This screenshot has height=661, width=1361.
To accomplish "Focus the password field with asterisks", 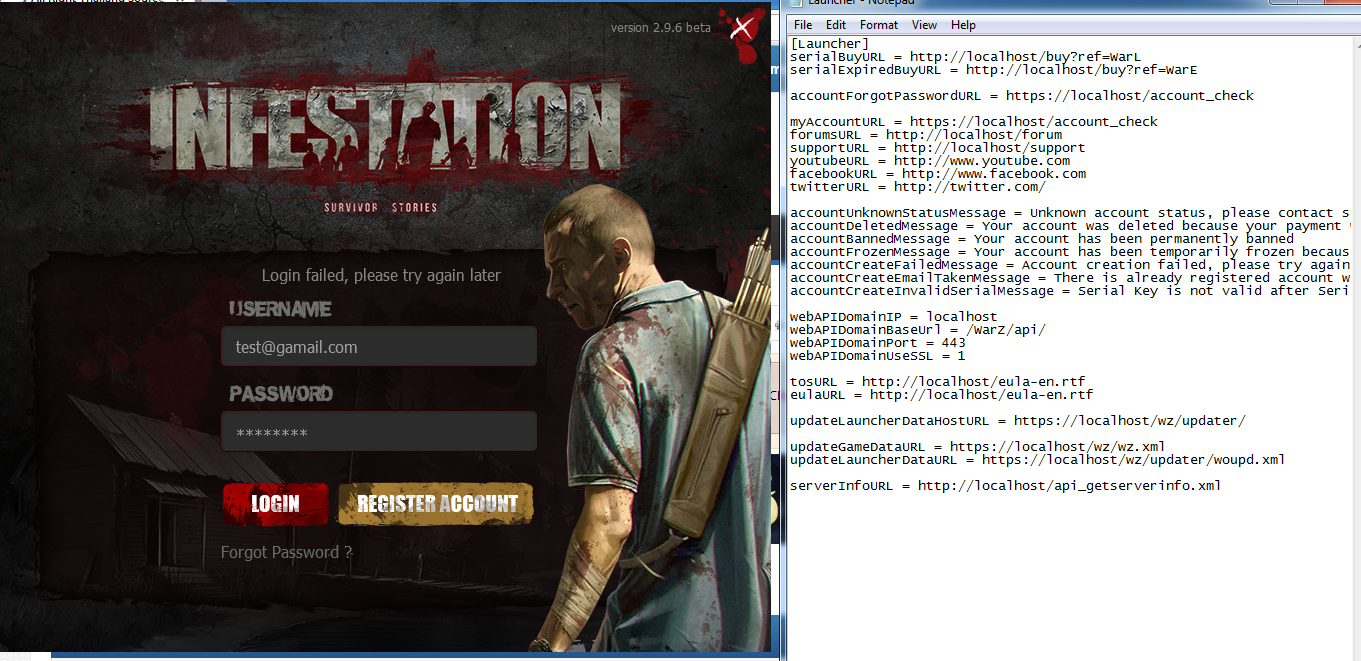I will 379,432.
